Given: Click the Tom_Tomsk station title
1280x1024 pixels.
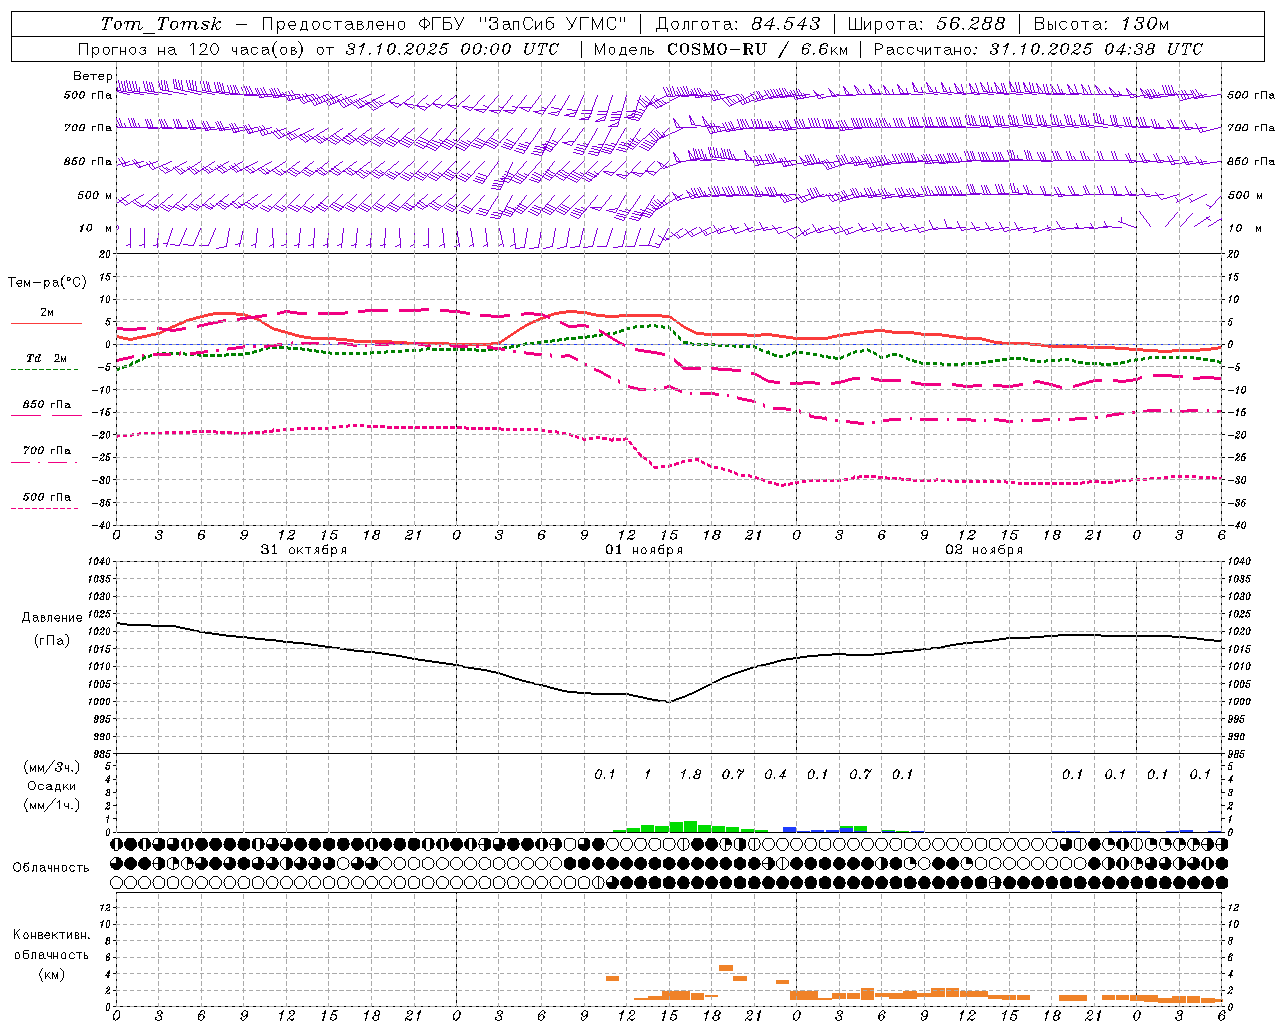Looking at the screenshot, I should (x=161, y=24).
